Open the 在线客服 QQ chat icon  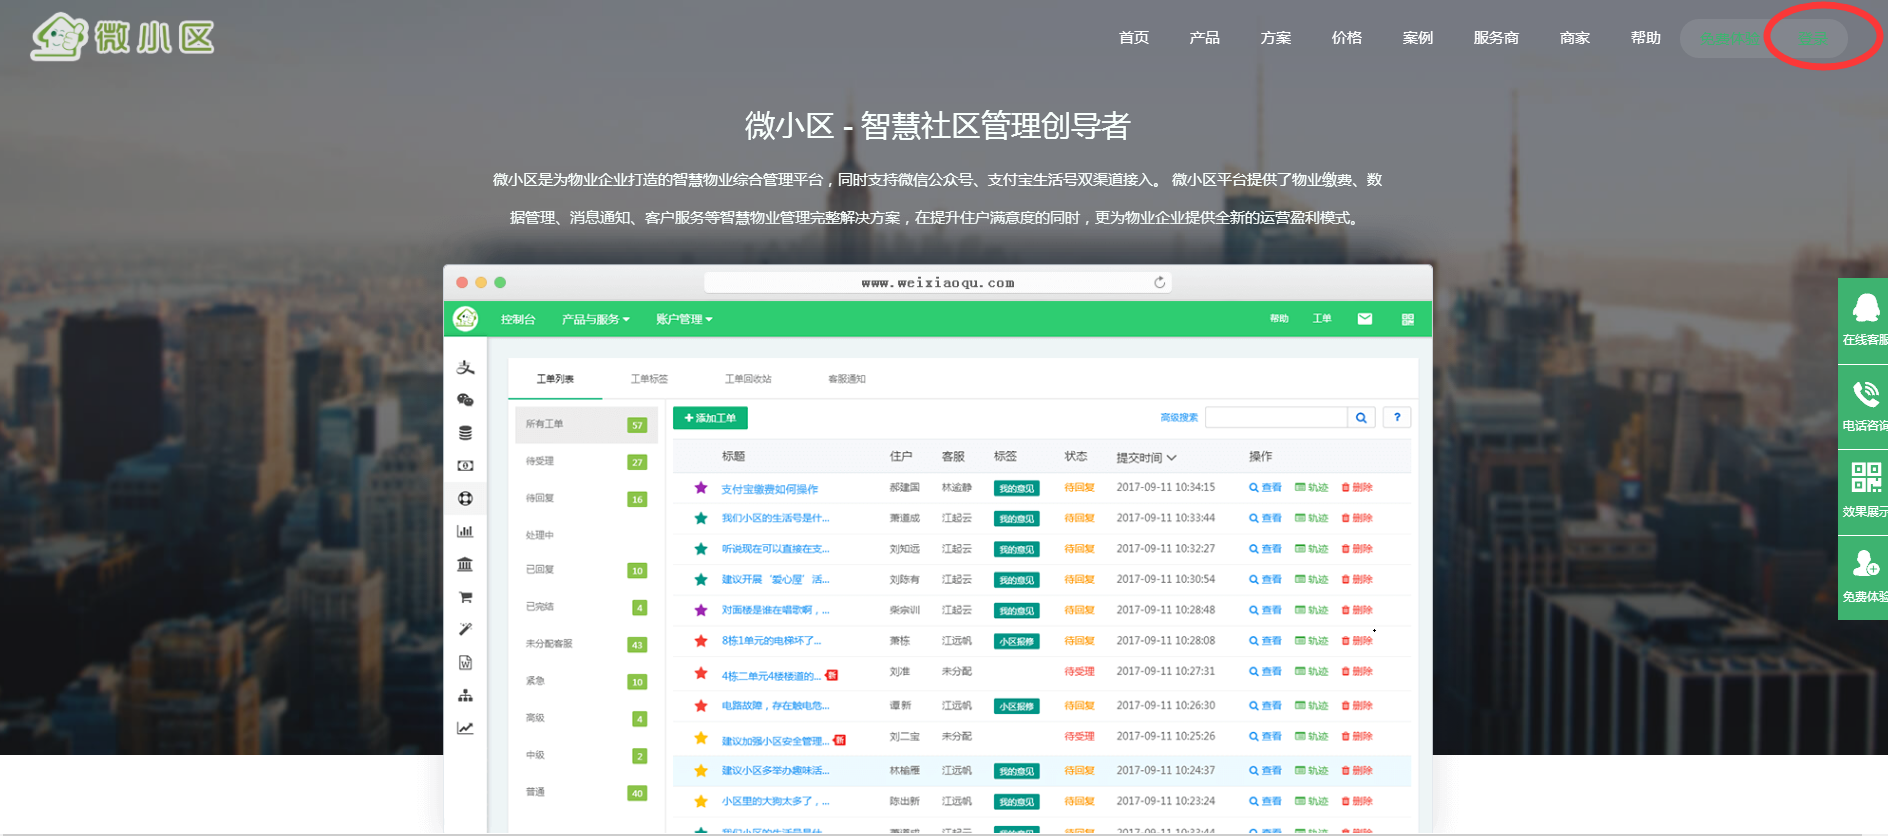coord(1865,308)
